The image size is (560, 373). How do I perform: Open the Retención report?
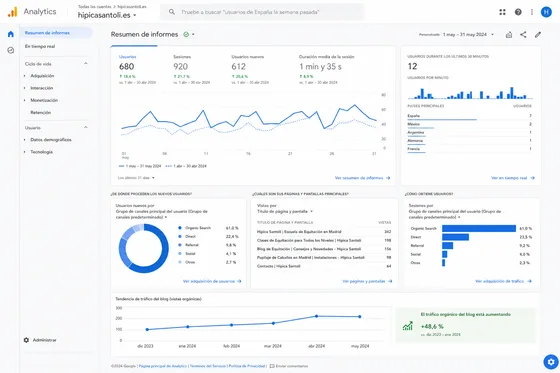pos(40,112)
